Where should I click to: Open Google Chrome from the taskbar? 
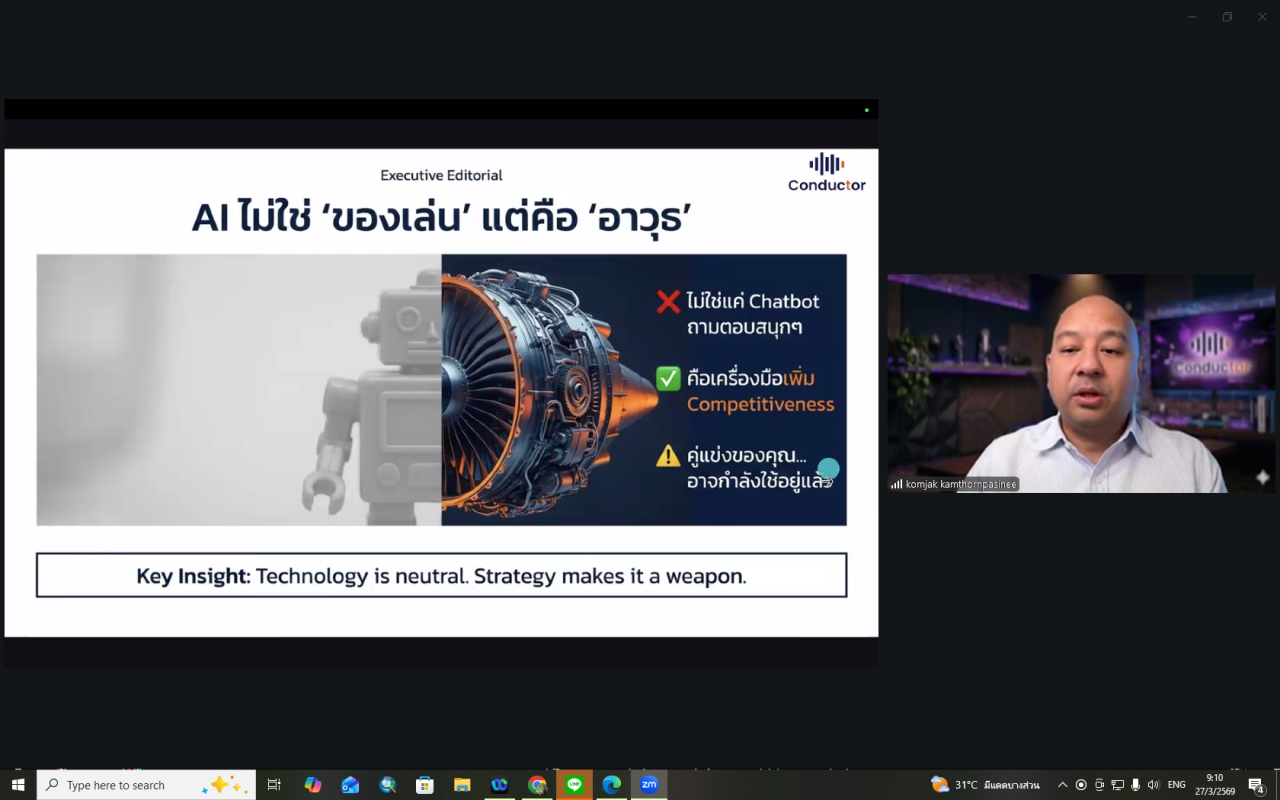[x=537, y=785]
